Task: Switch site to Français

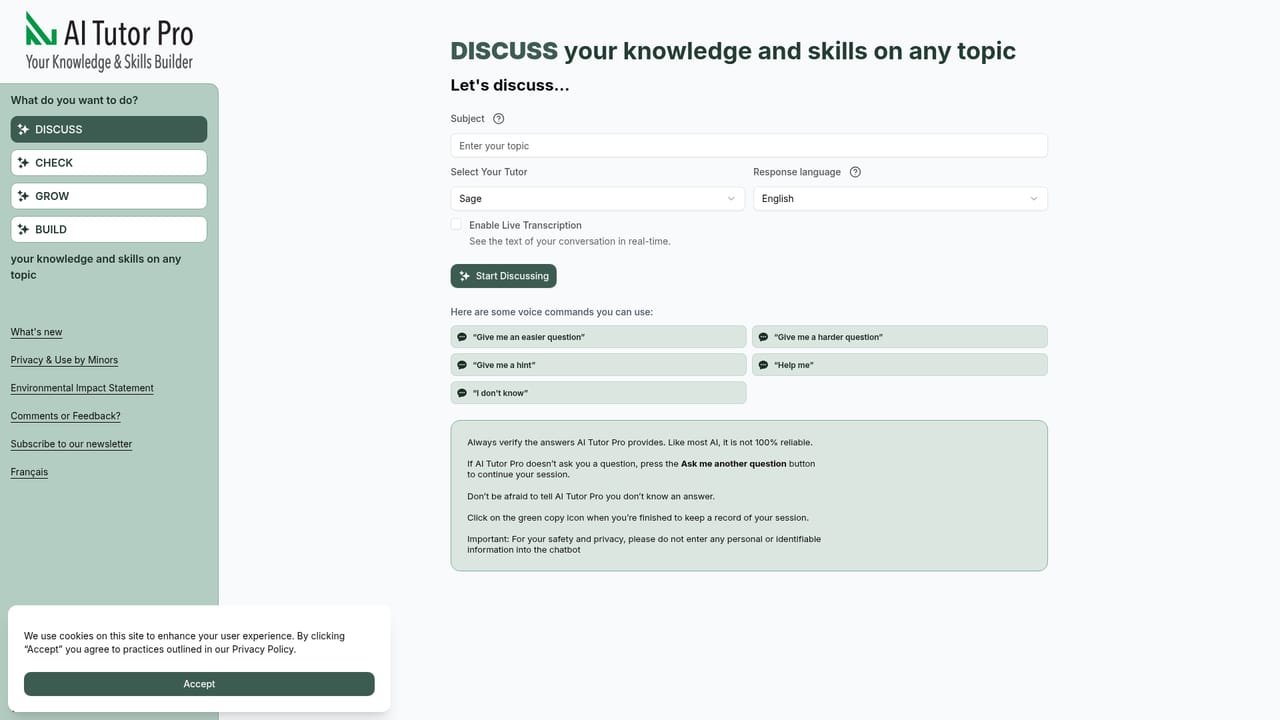Action: [x=29, y=472]
